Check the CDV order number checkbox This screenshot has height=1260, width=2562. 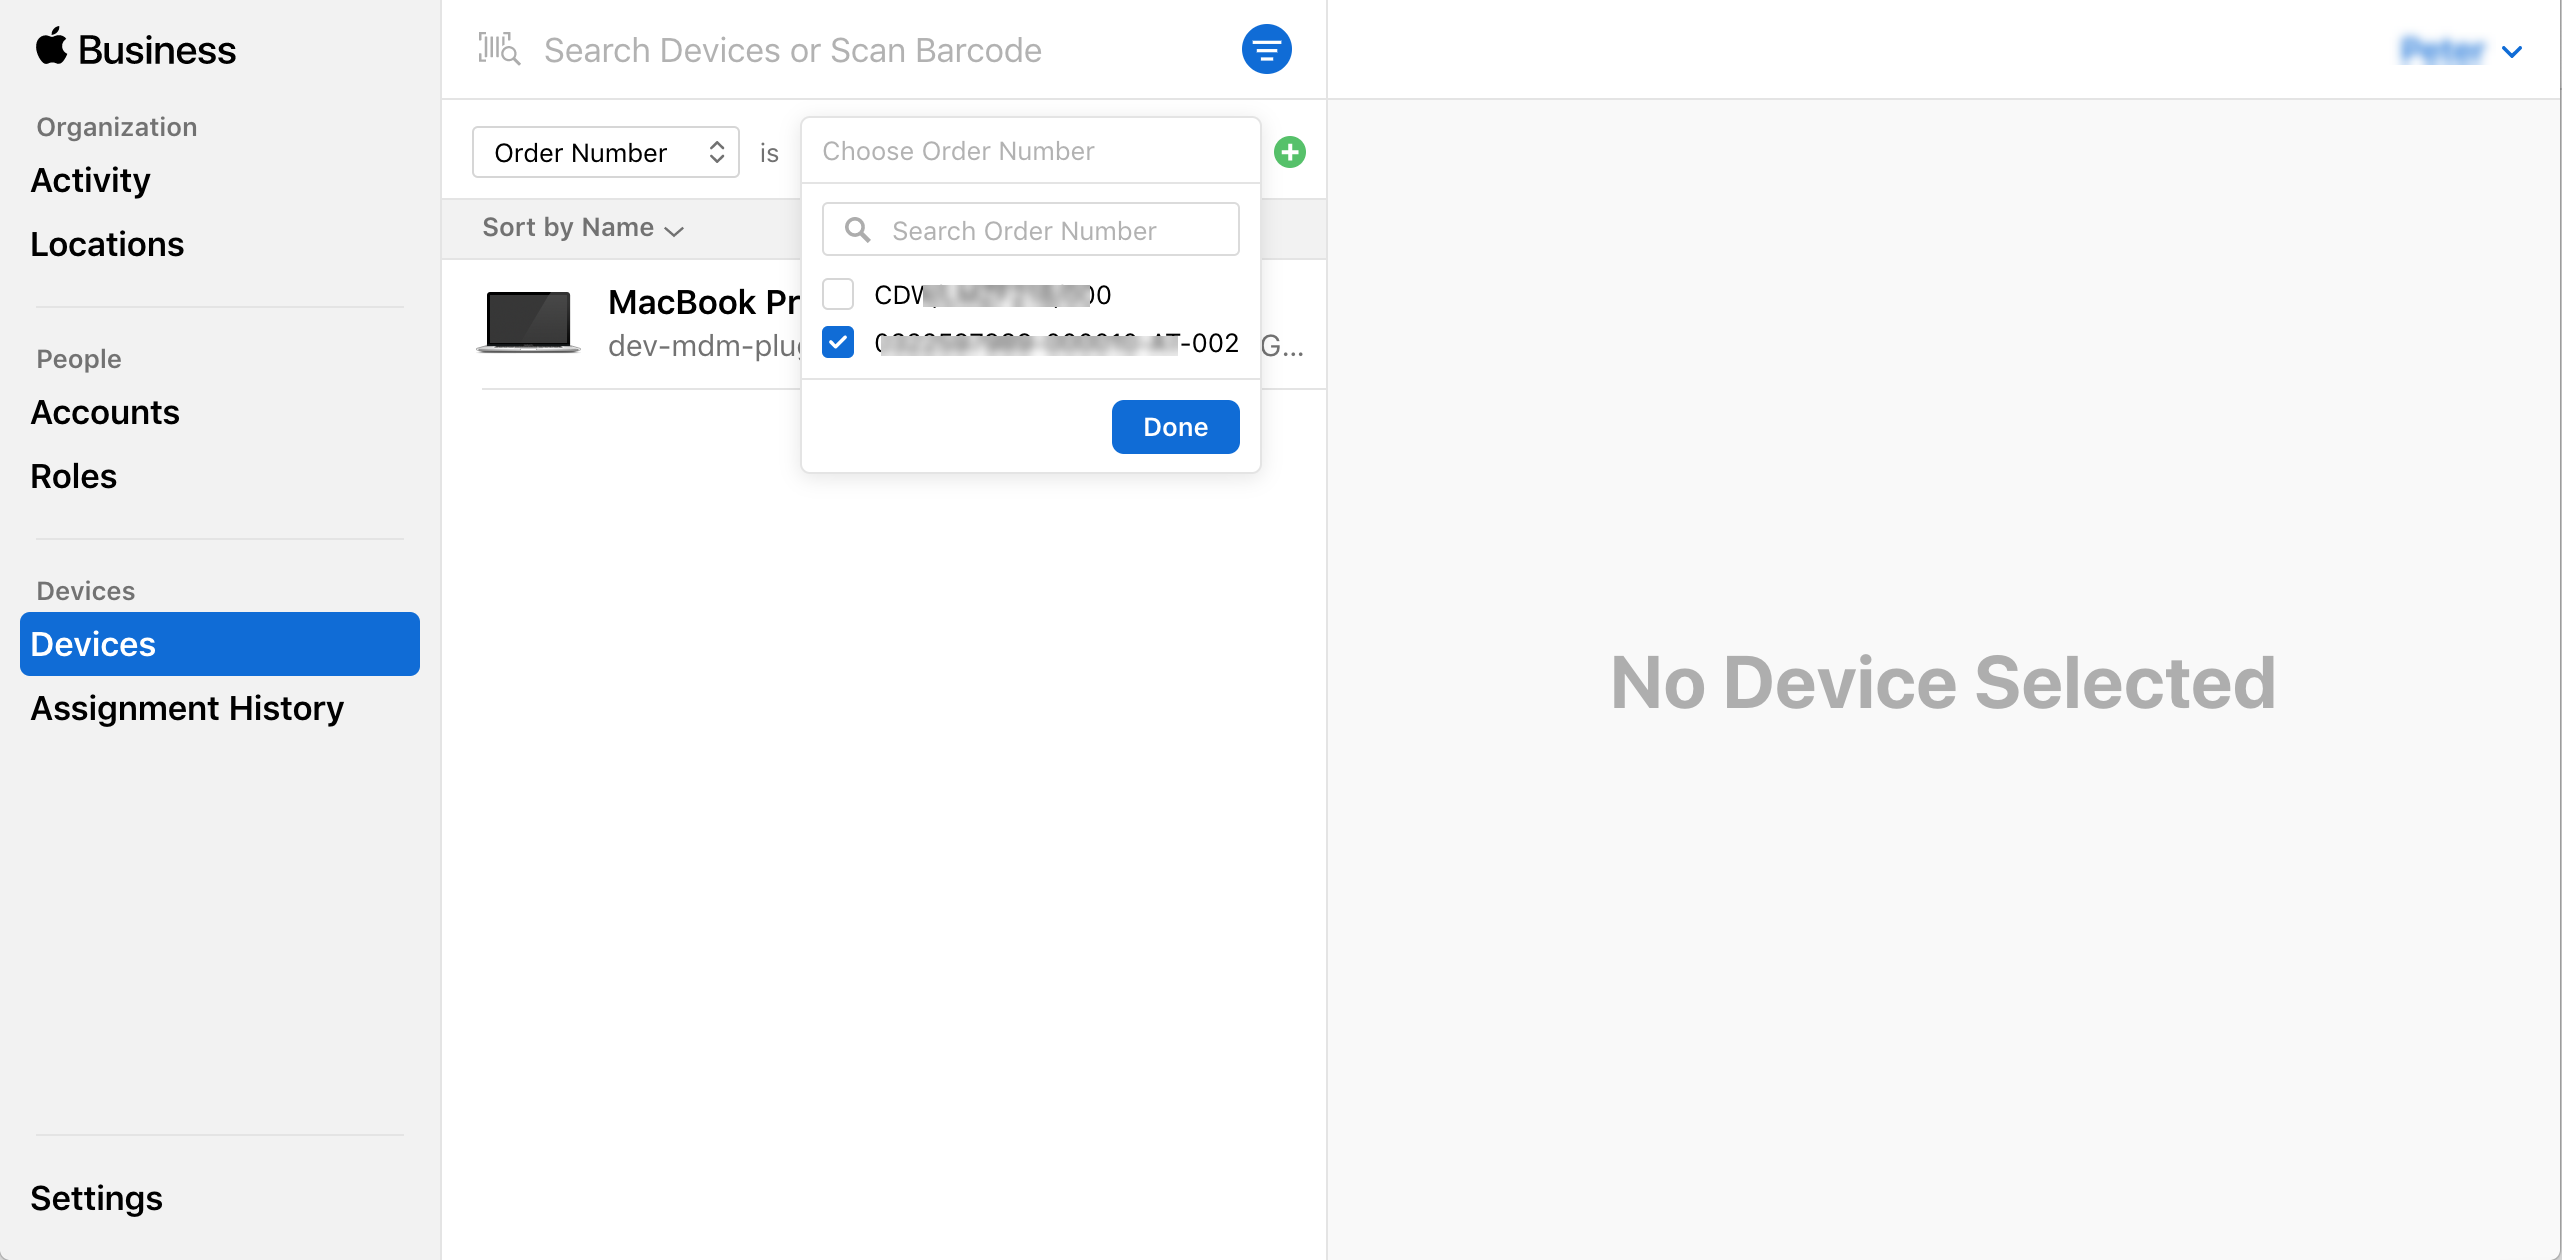837,294
